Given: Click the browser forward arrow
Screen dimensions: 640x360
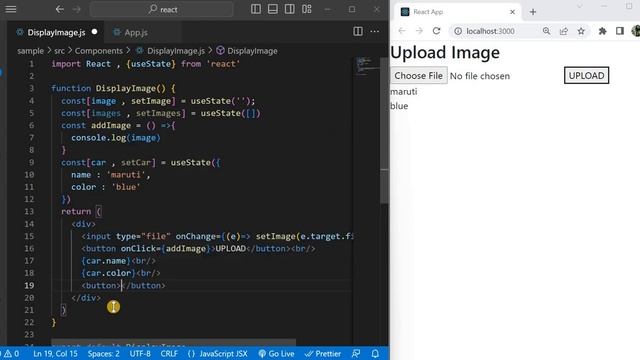Looking at the screenshot, I should (419, 31).
